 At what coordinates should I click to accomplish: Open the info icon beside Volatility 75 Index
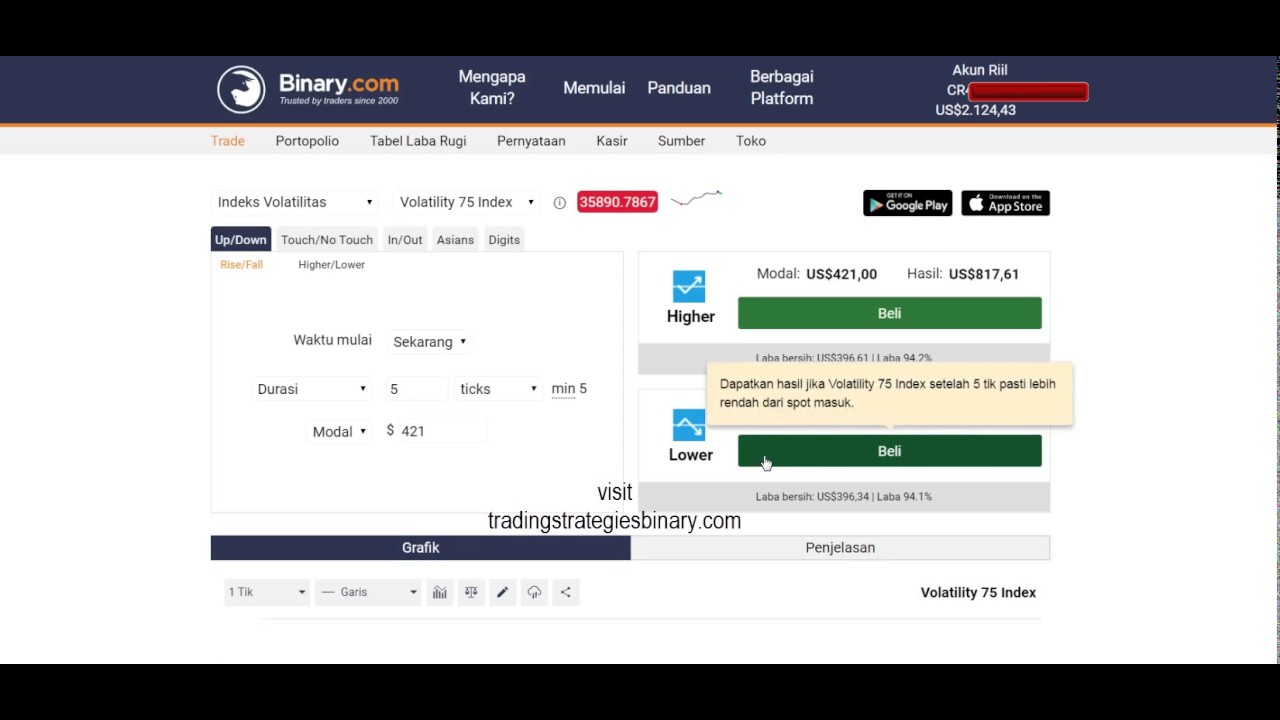tap(559, 203)
